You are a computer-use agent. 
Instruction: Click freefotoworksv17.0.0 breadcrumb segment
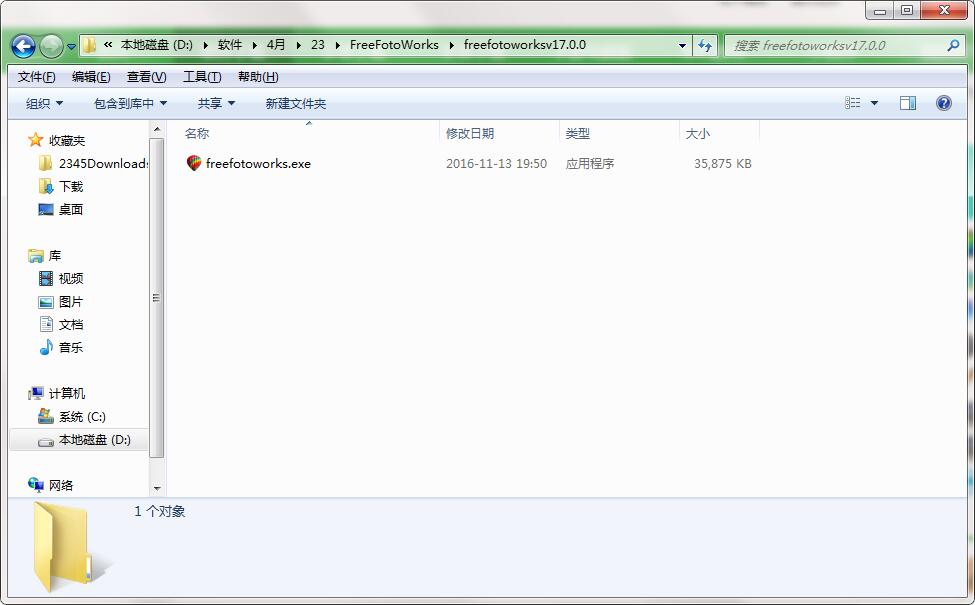coord(525,45)
